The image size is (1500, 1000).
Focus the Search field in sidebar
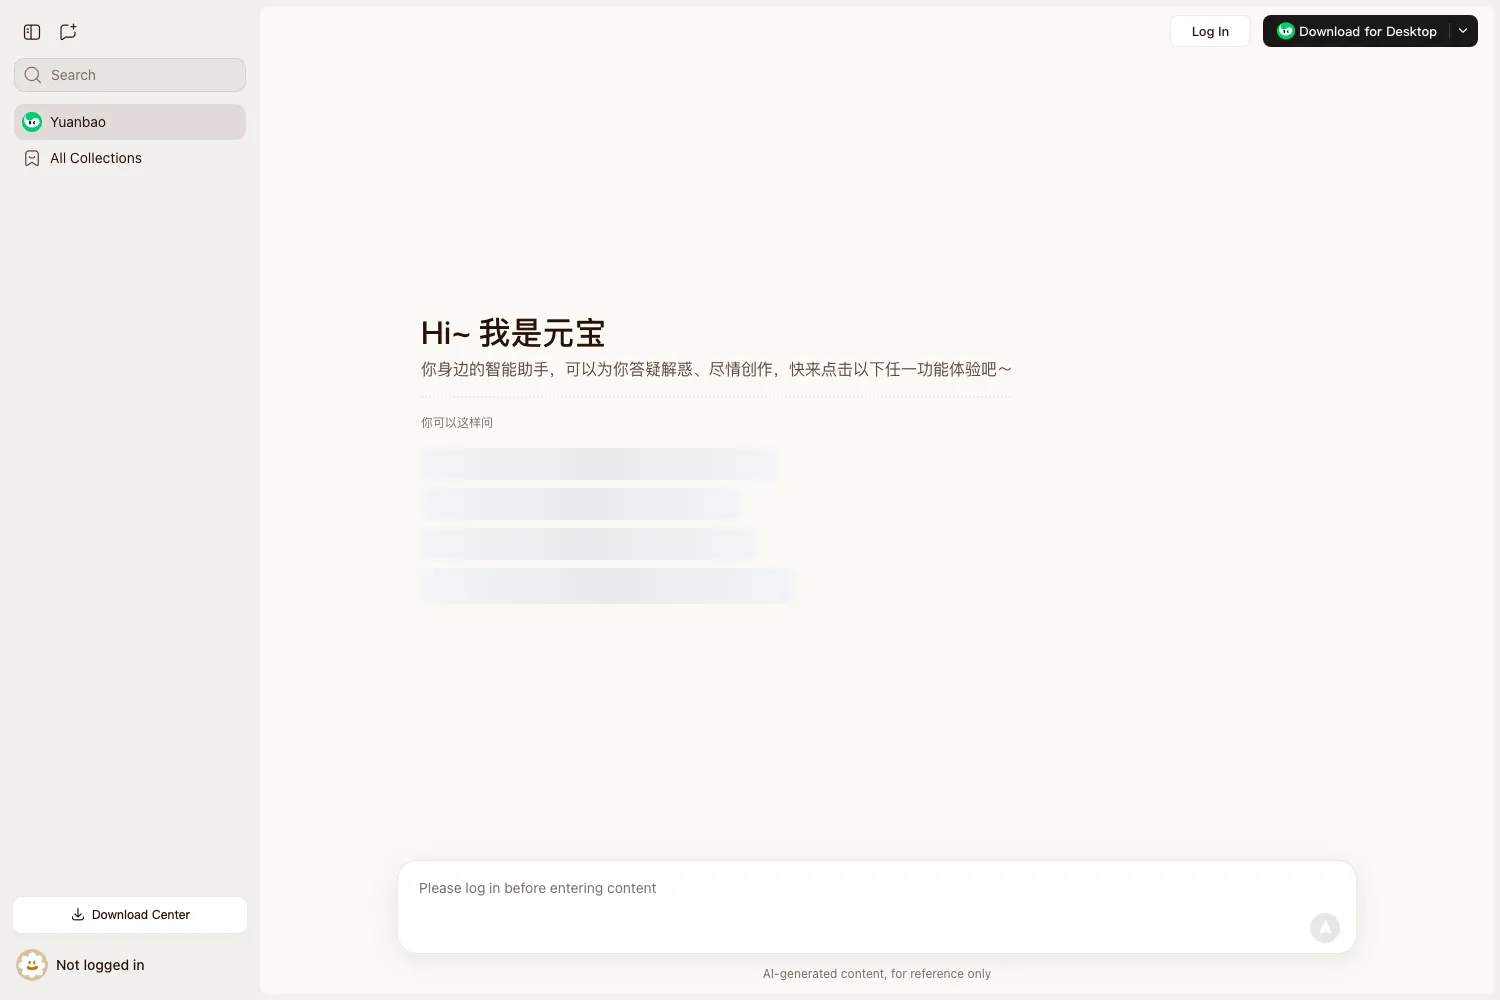pos(130,75)
